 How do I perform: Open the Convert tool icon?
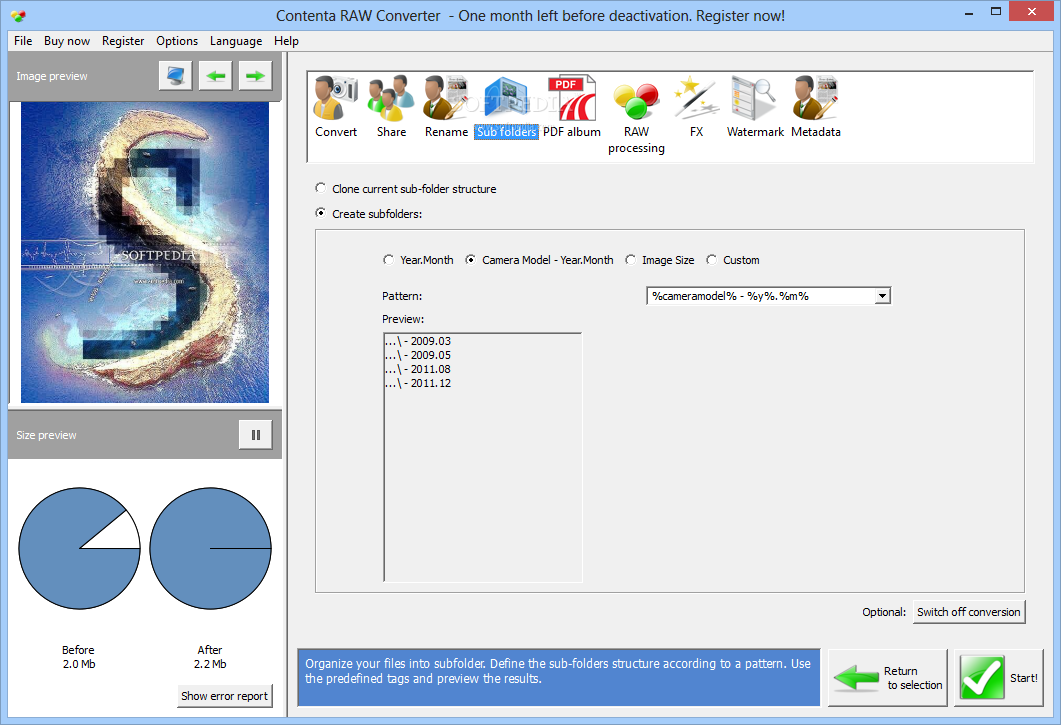336,106
